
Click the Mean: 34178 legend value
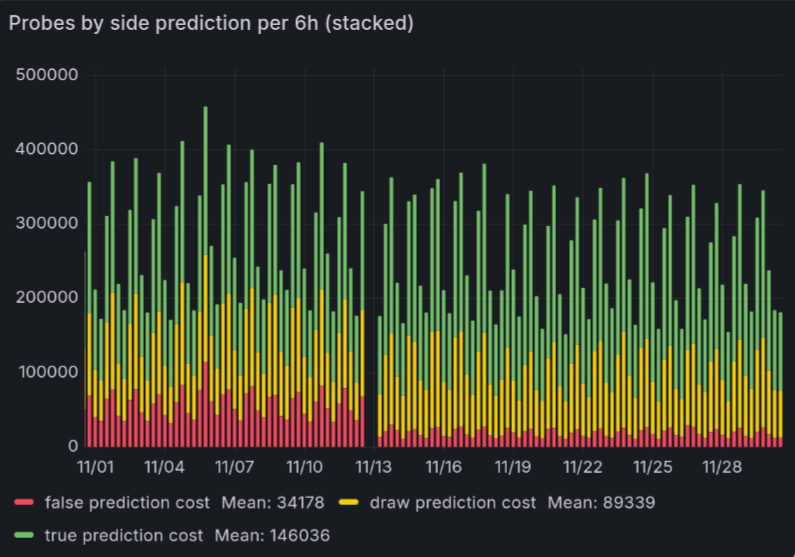tap(265, 502)
